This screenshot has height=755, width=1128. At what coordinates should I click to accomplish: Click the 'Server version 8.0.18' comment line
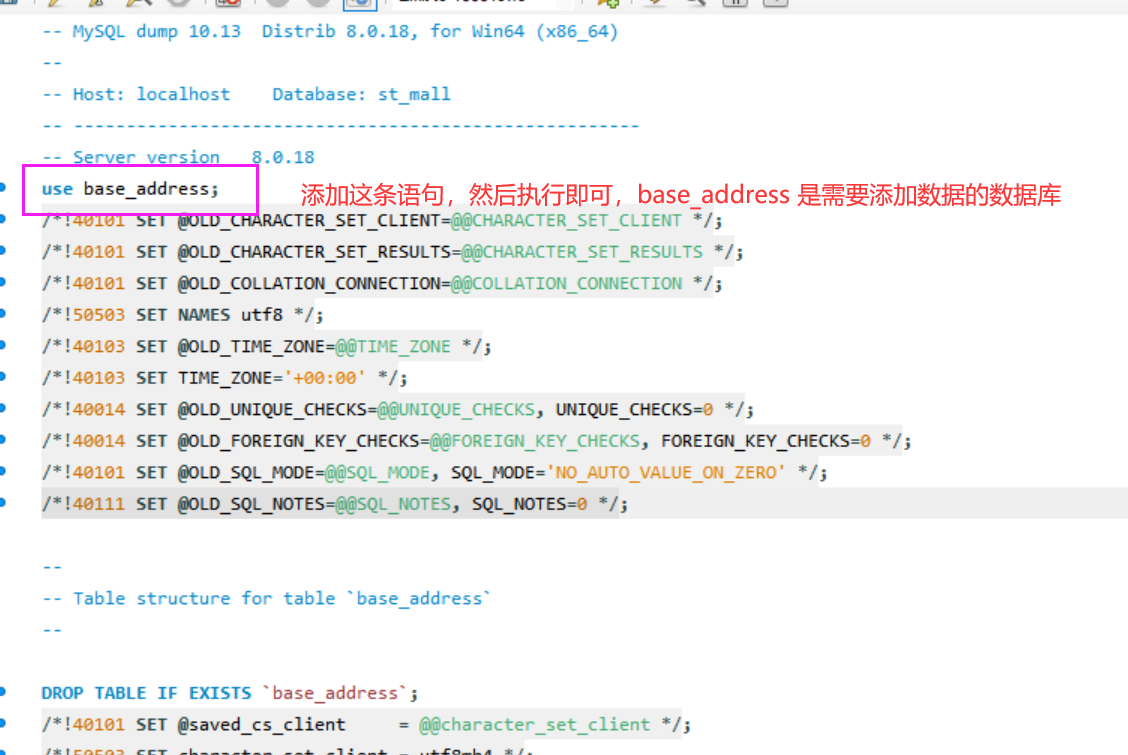(x=178, y=157)
